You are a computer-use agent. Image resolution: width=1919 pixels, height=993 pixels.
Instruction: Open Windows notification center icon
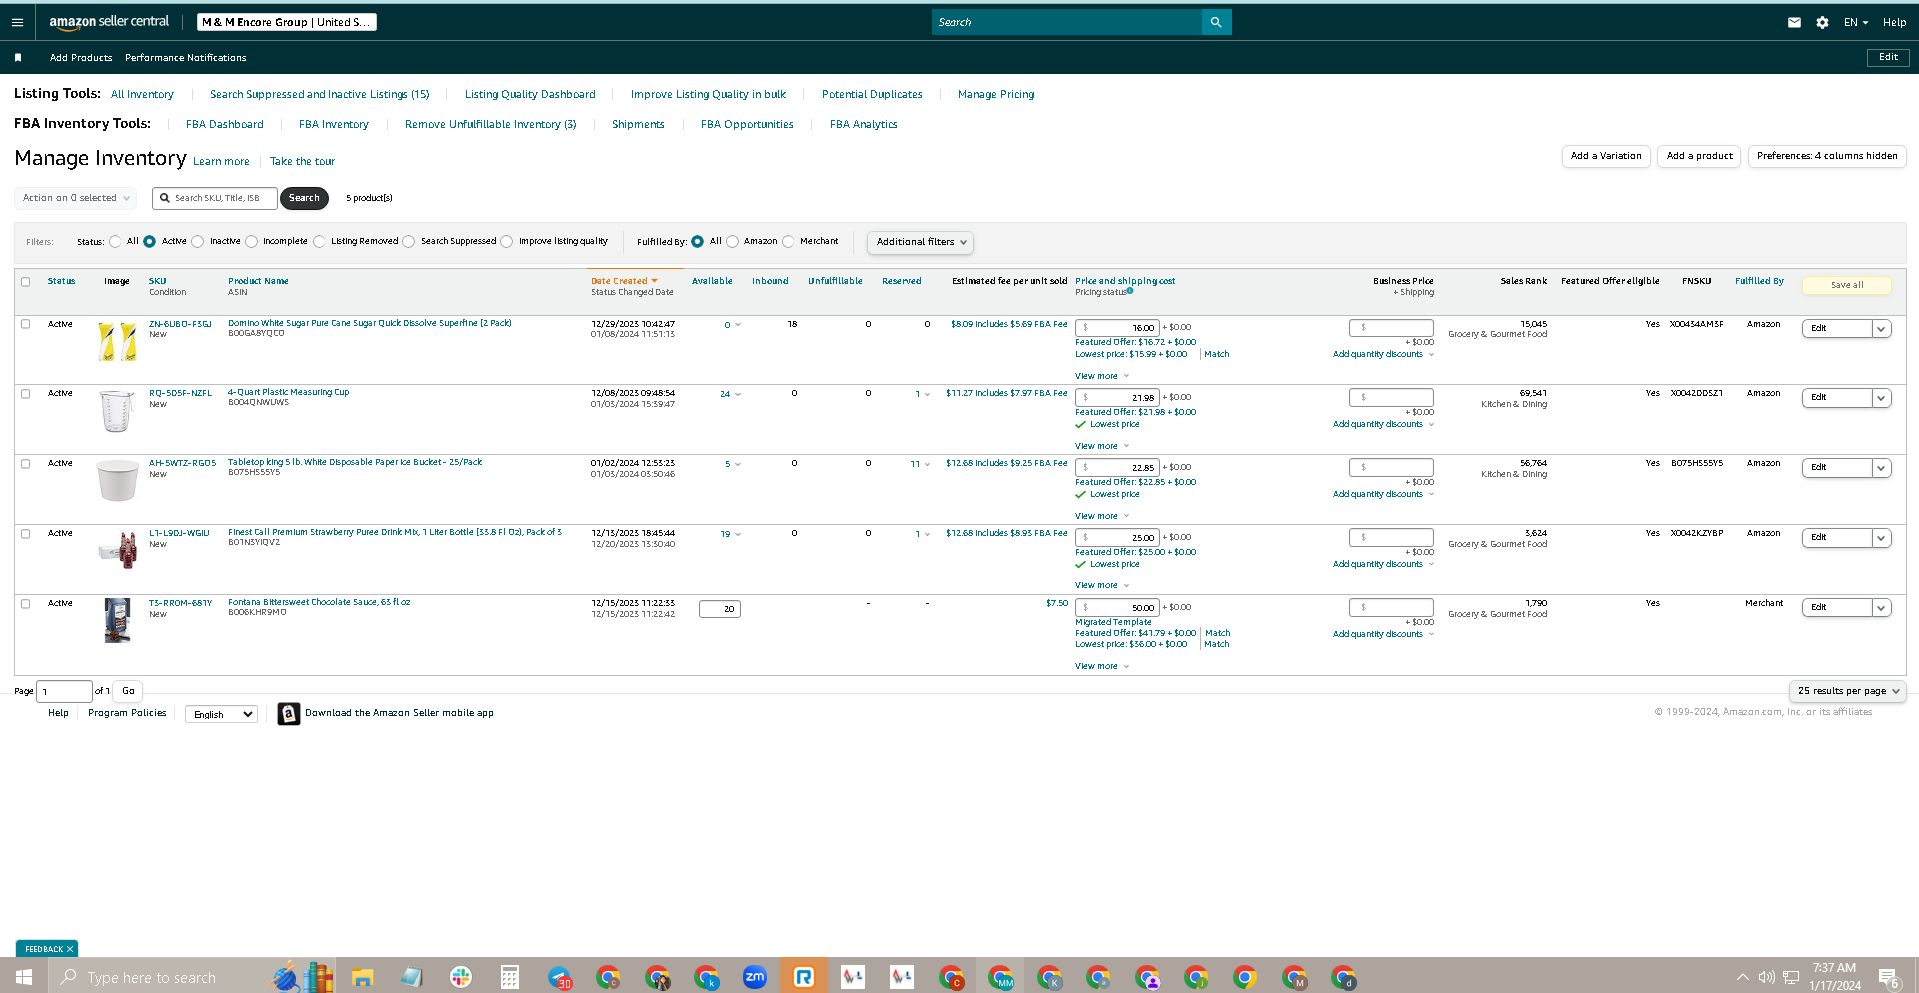click(x=1888, y=978)
